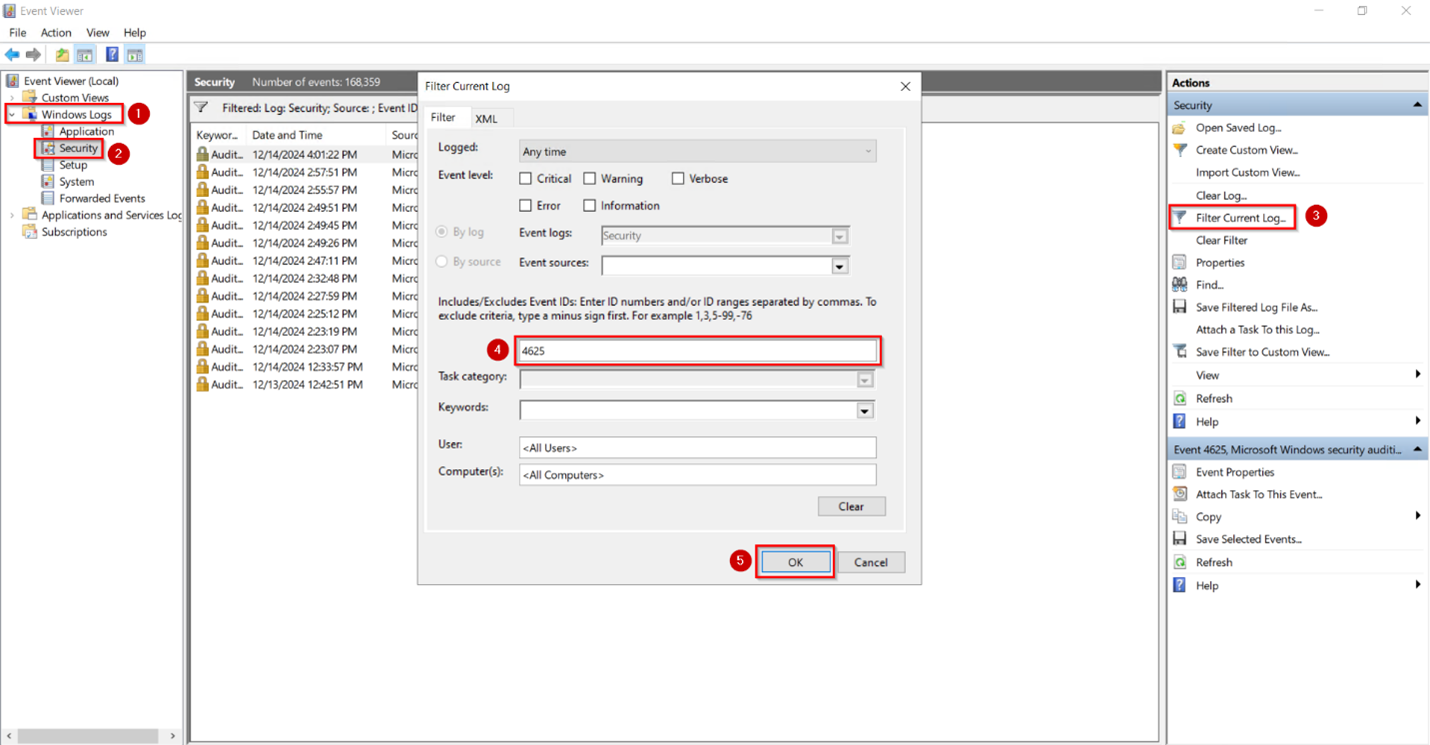Click Clear to reset filter fields
This screenshot has width=1430, height=745.
[x=851, y=506]
